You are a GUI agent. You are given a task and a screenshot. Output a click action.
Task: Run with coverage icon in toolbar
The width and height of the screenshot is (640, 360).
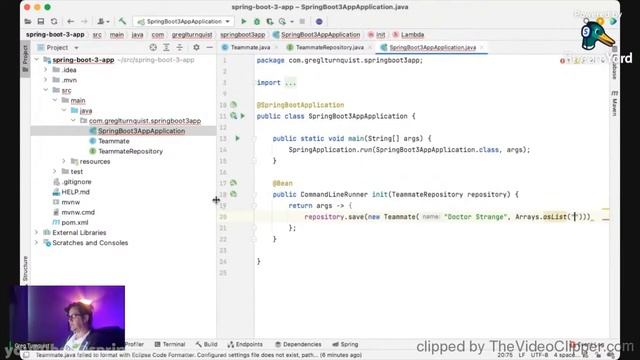[270, 21]
